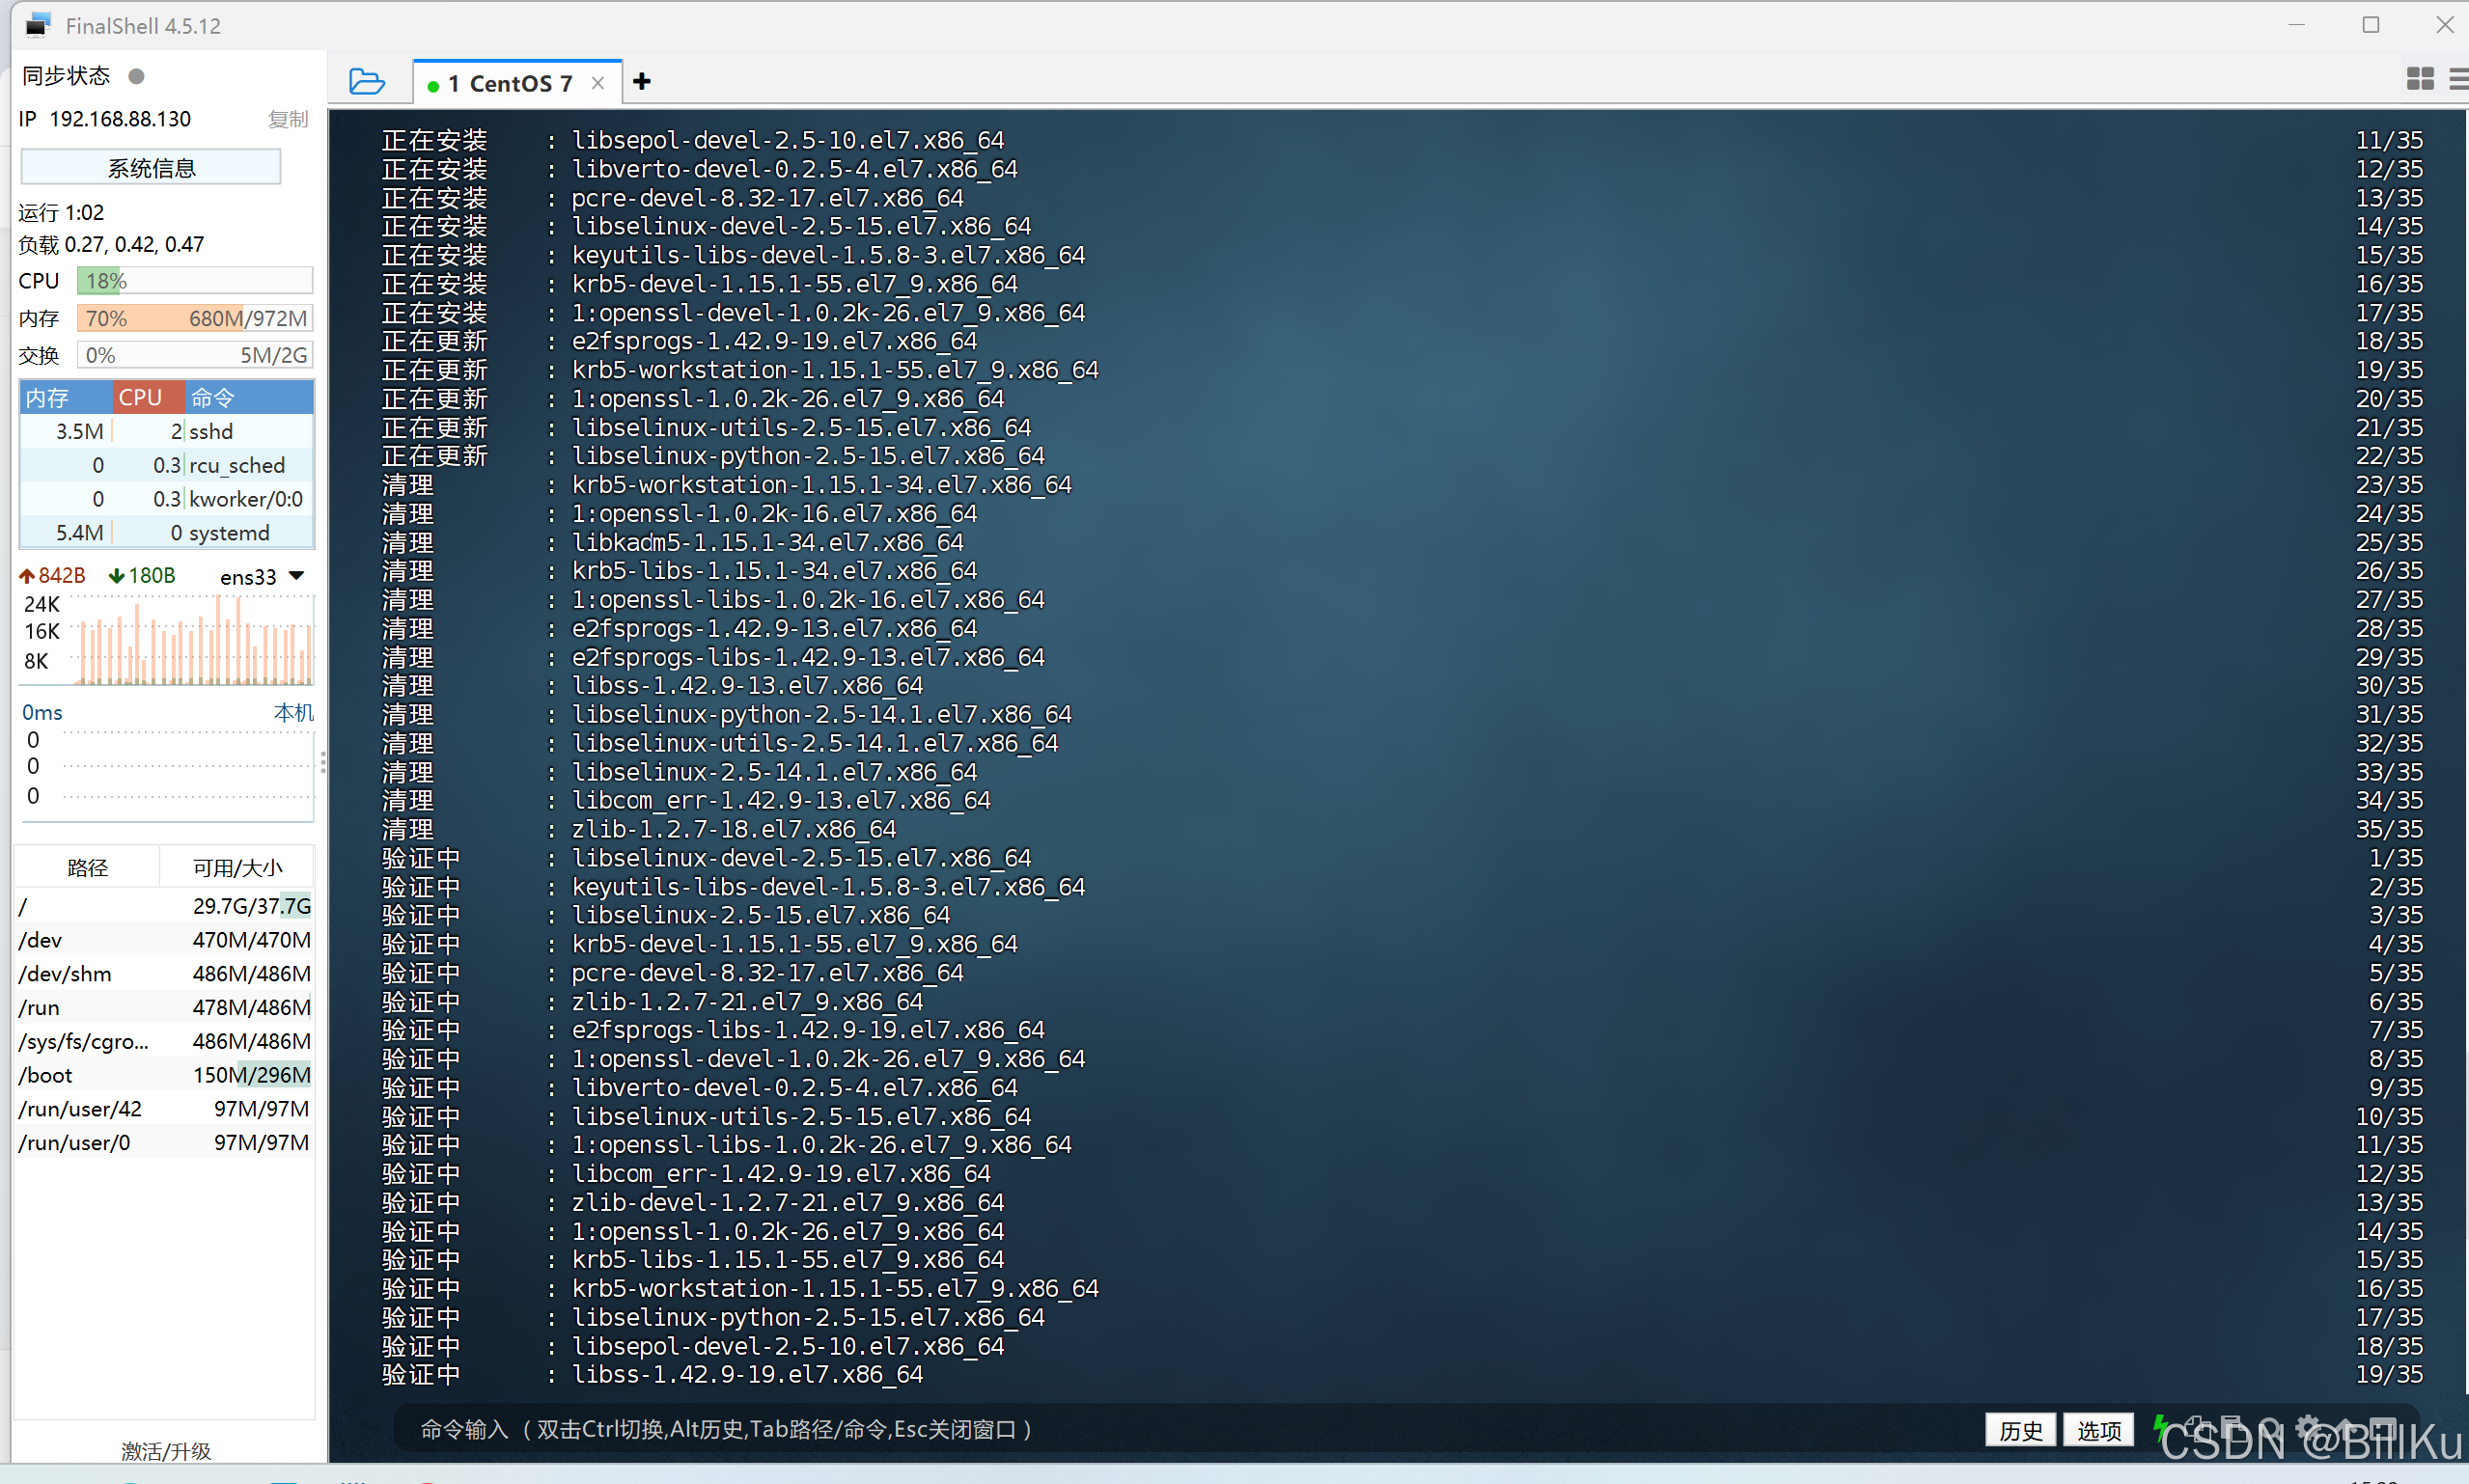The height and width of the screenshot is (1484, 2469).
Task: Click the 本机 local host link
Action: 293,712
